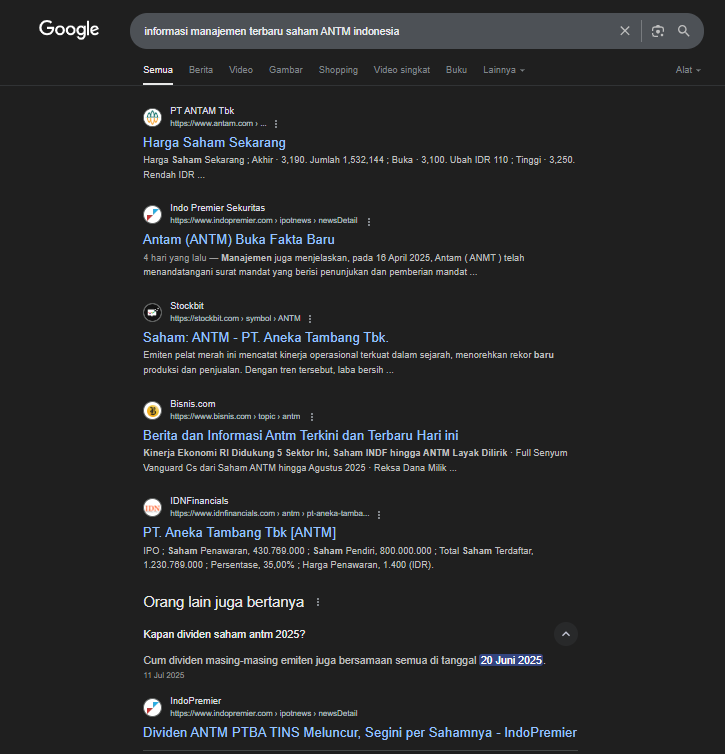Switch to the Video tab
The height and width of the screenshot is (754, 725).
(241, 70)
